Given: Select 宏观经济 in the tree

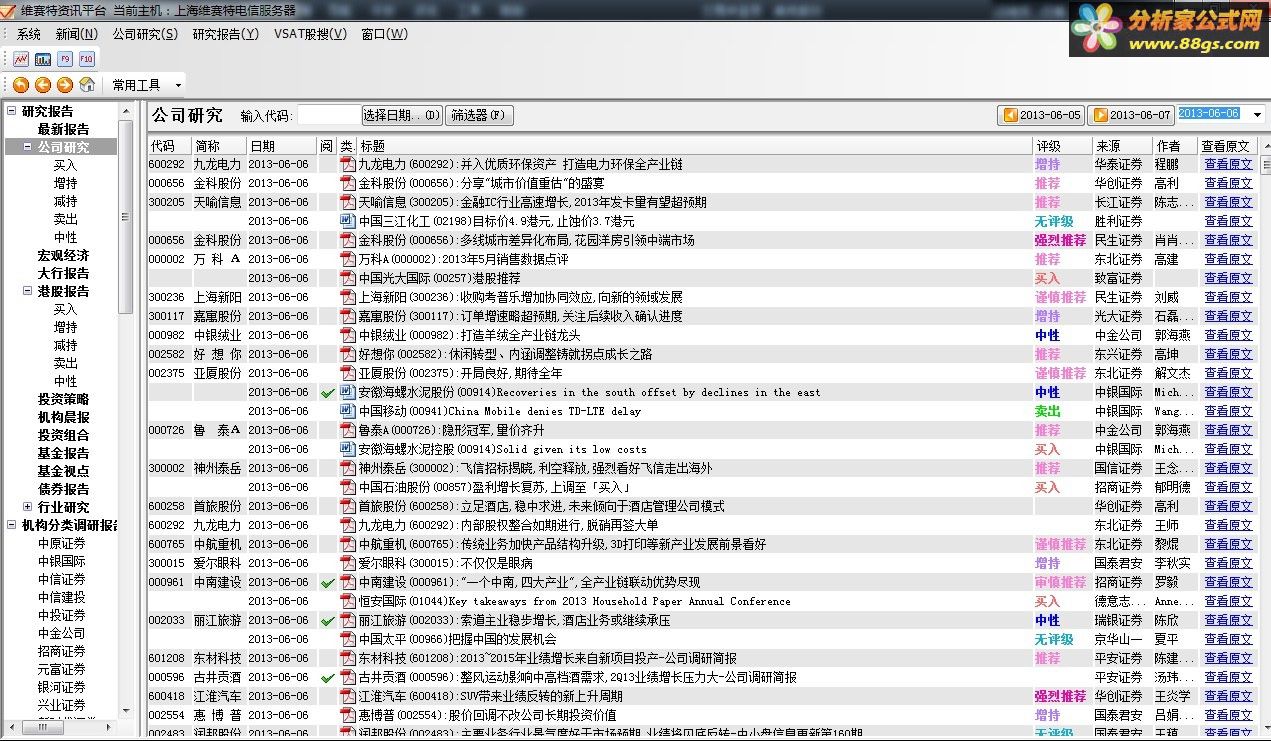Looking at the screenshot, I should click(63, 255).
